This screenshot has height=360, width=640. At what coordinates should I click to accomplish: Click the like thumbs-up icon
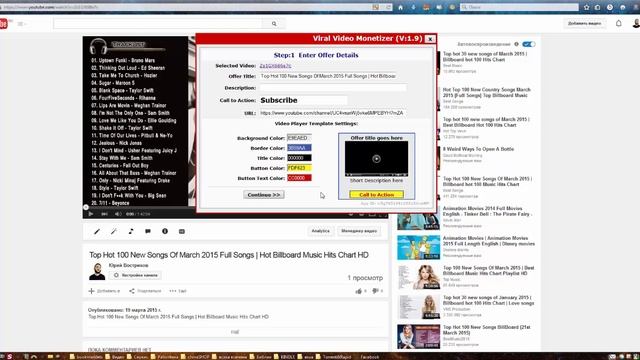click(x=358, y=291)
